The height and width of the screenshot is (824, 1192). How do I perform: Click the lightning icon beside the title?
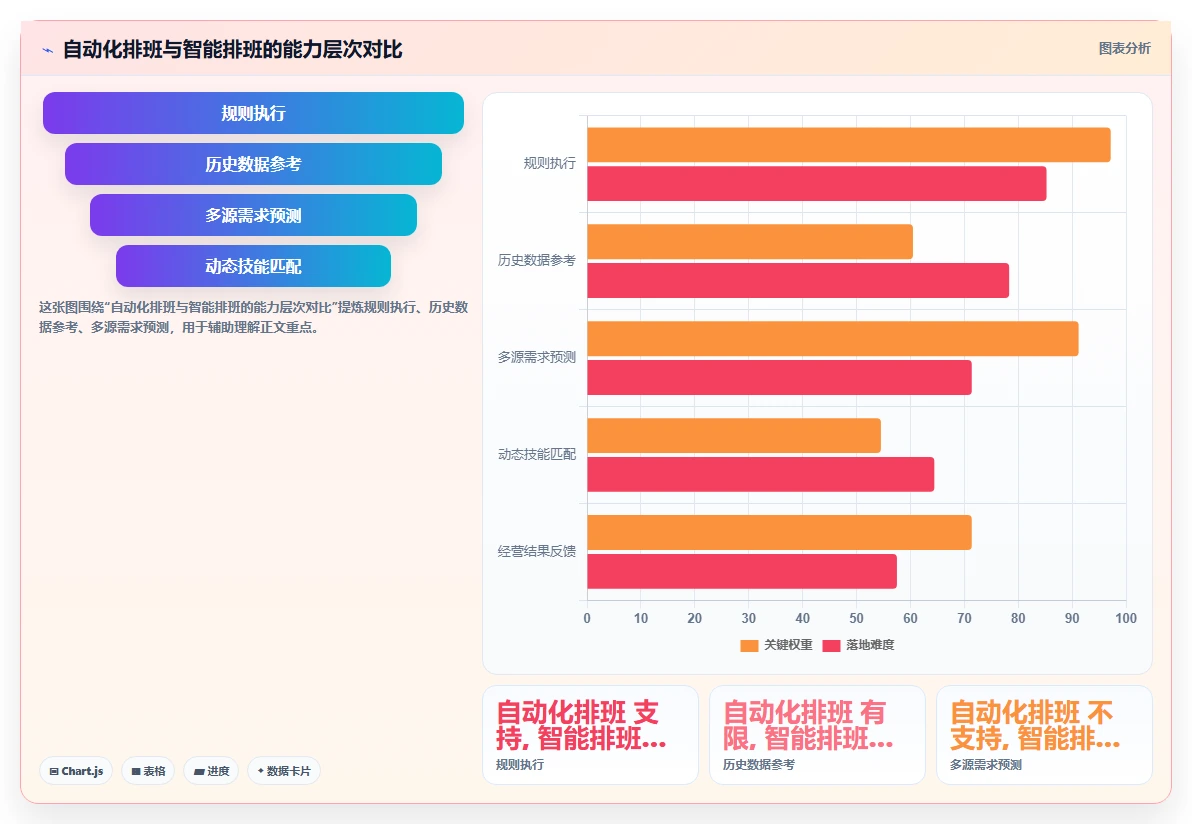click(x=48, y=50)
